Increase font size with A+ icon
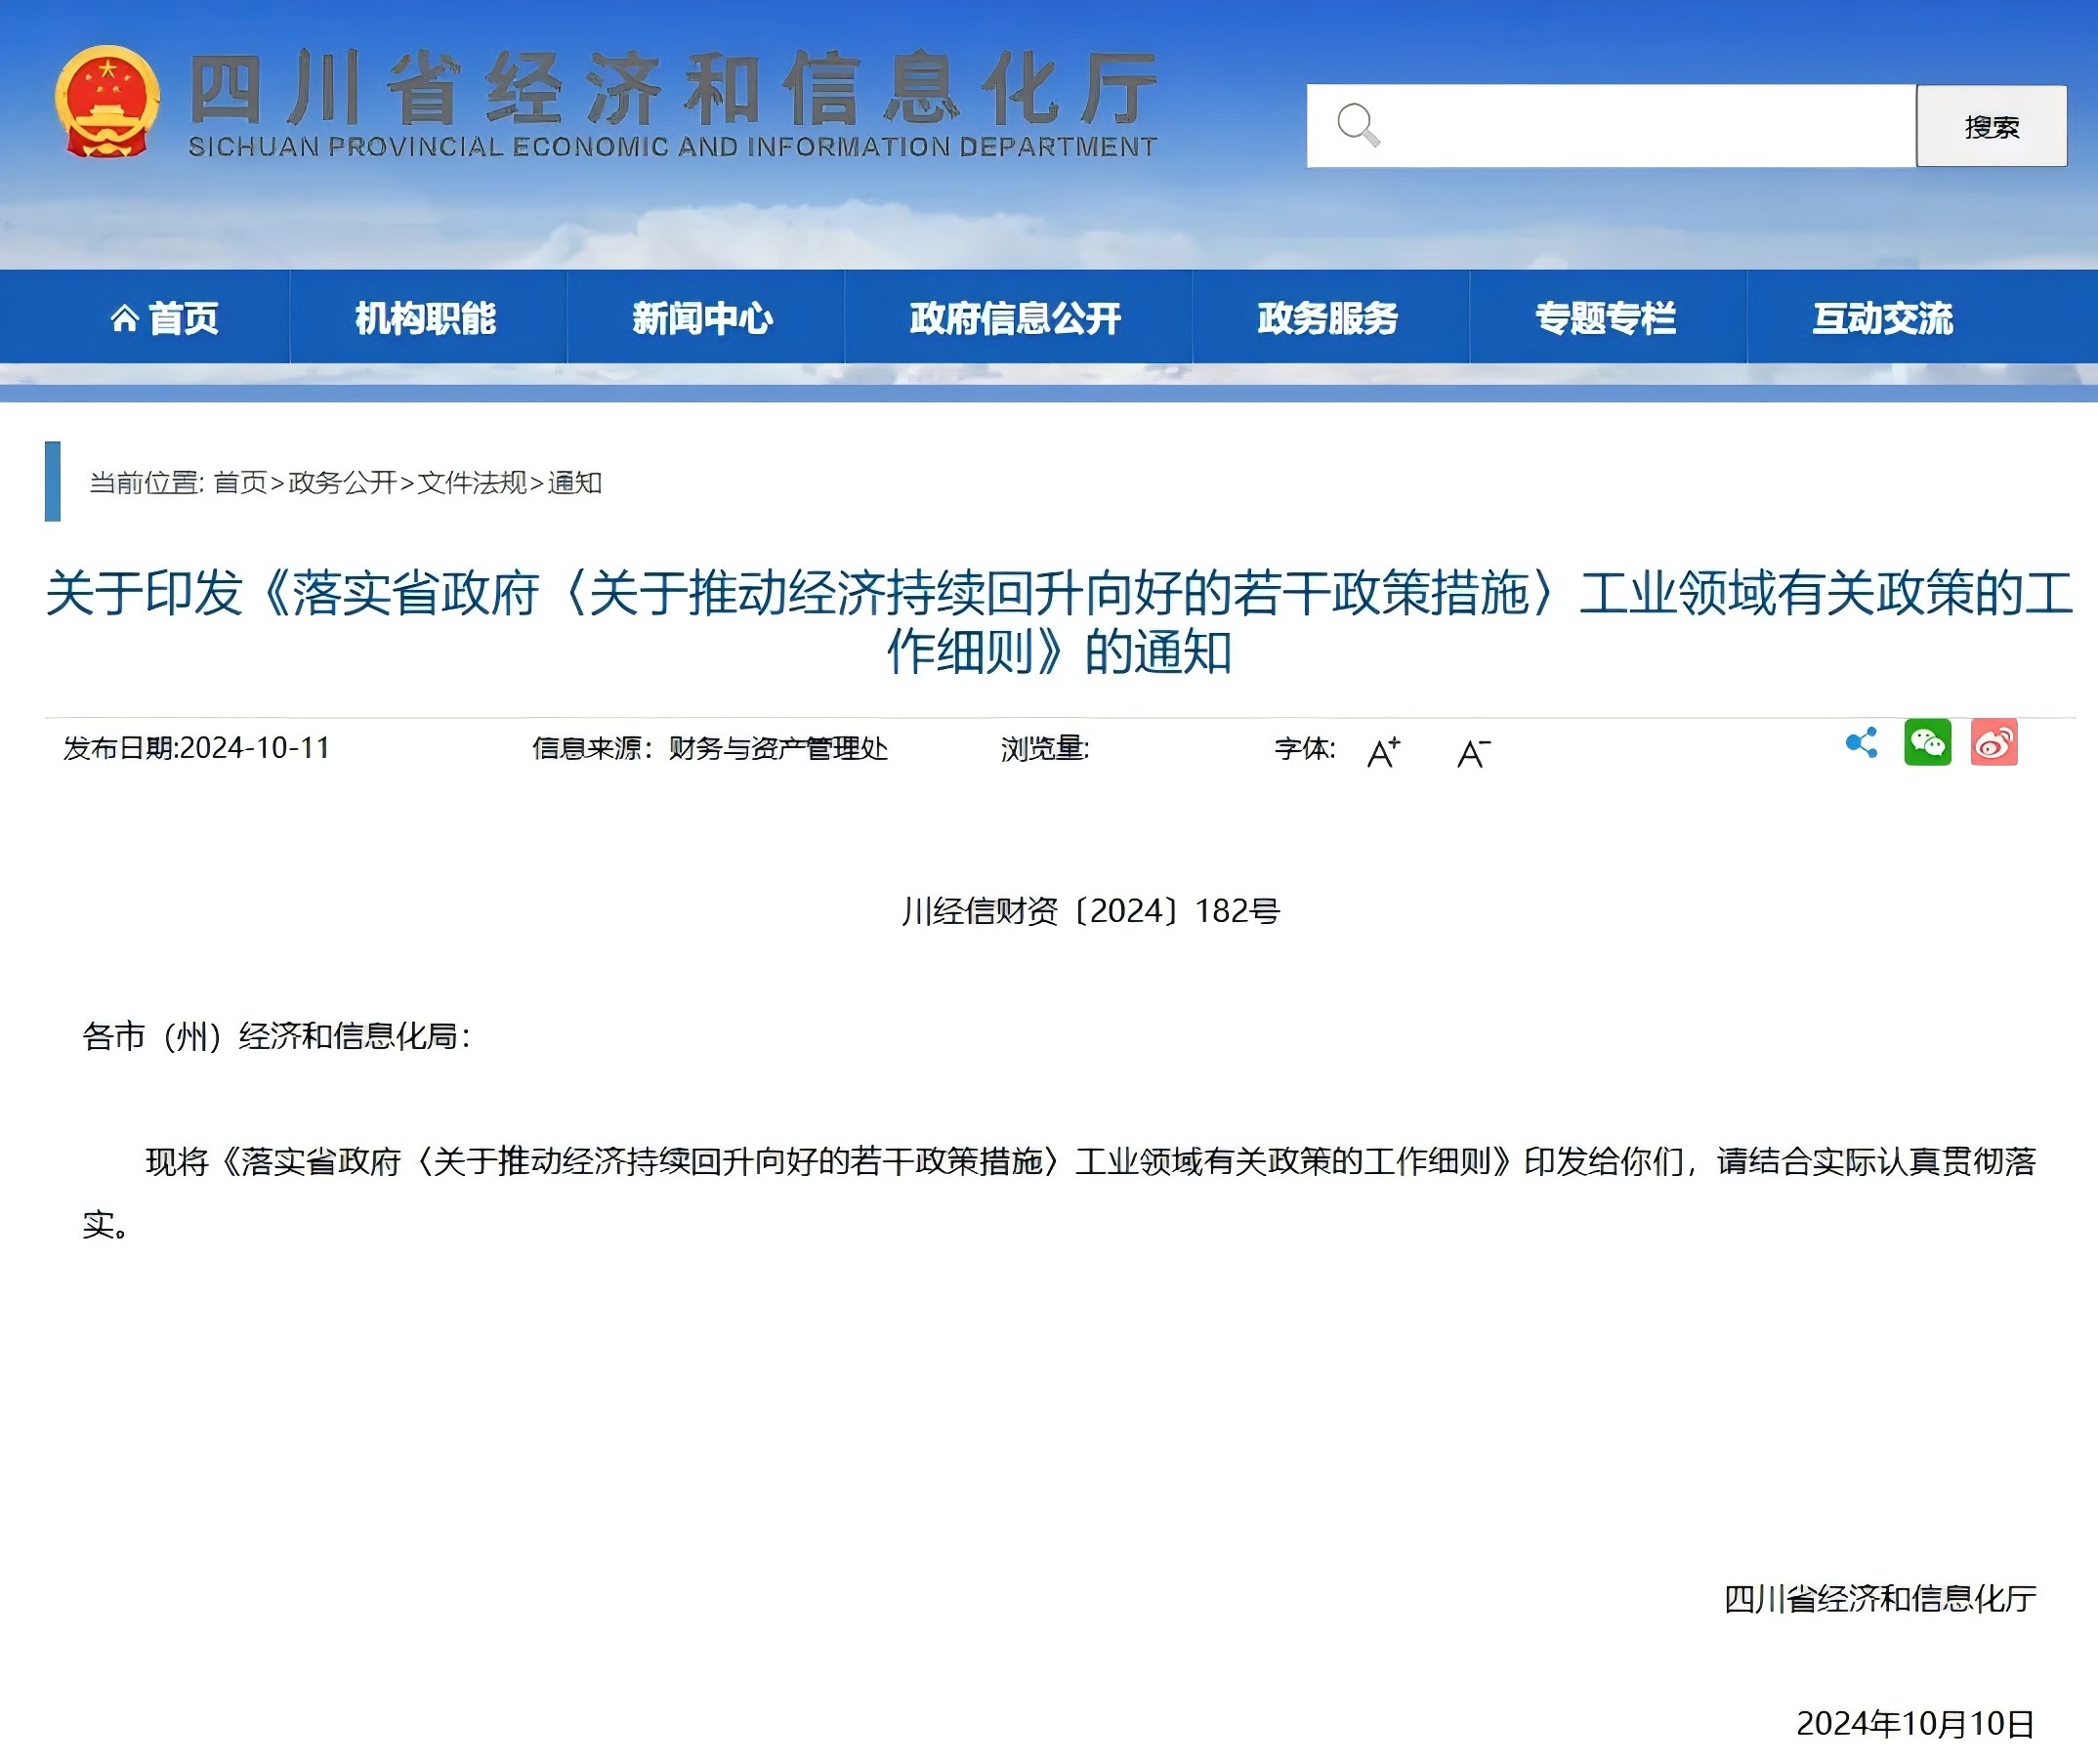This screenshot has width=2098, height=1764. click(1383, 752)
